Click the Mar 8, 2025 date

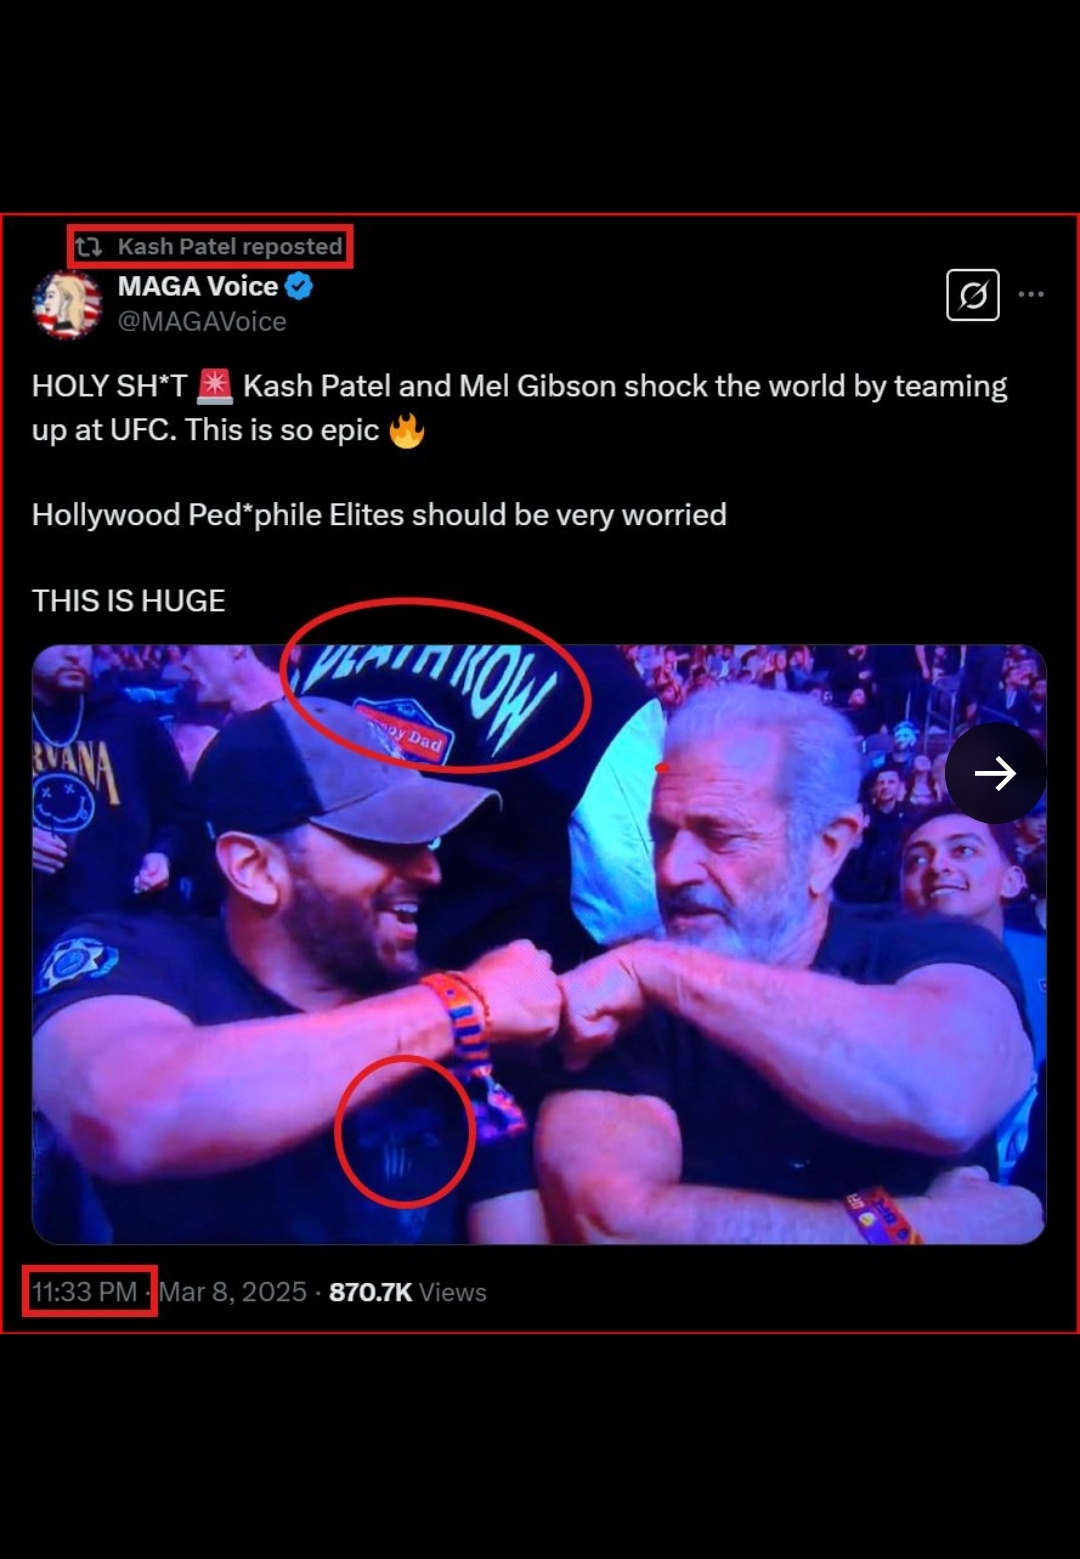coord(232,1292)
